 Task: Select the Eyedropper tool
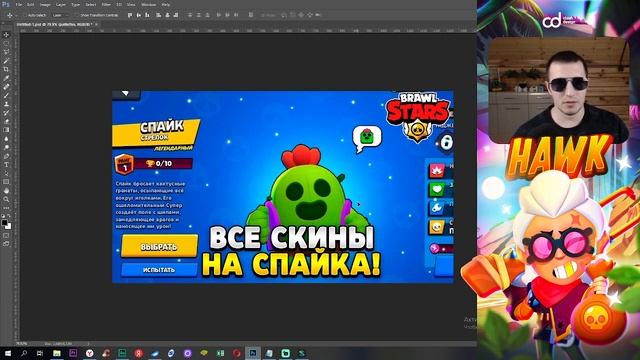tap(7, 78)
